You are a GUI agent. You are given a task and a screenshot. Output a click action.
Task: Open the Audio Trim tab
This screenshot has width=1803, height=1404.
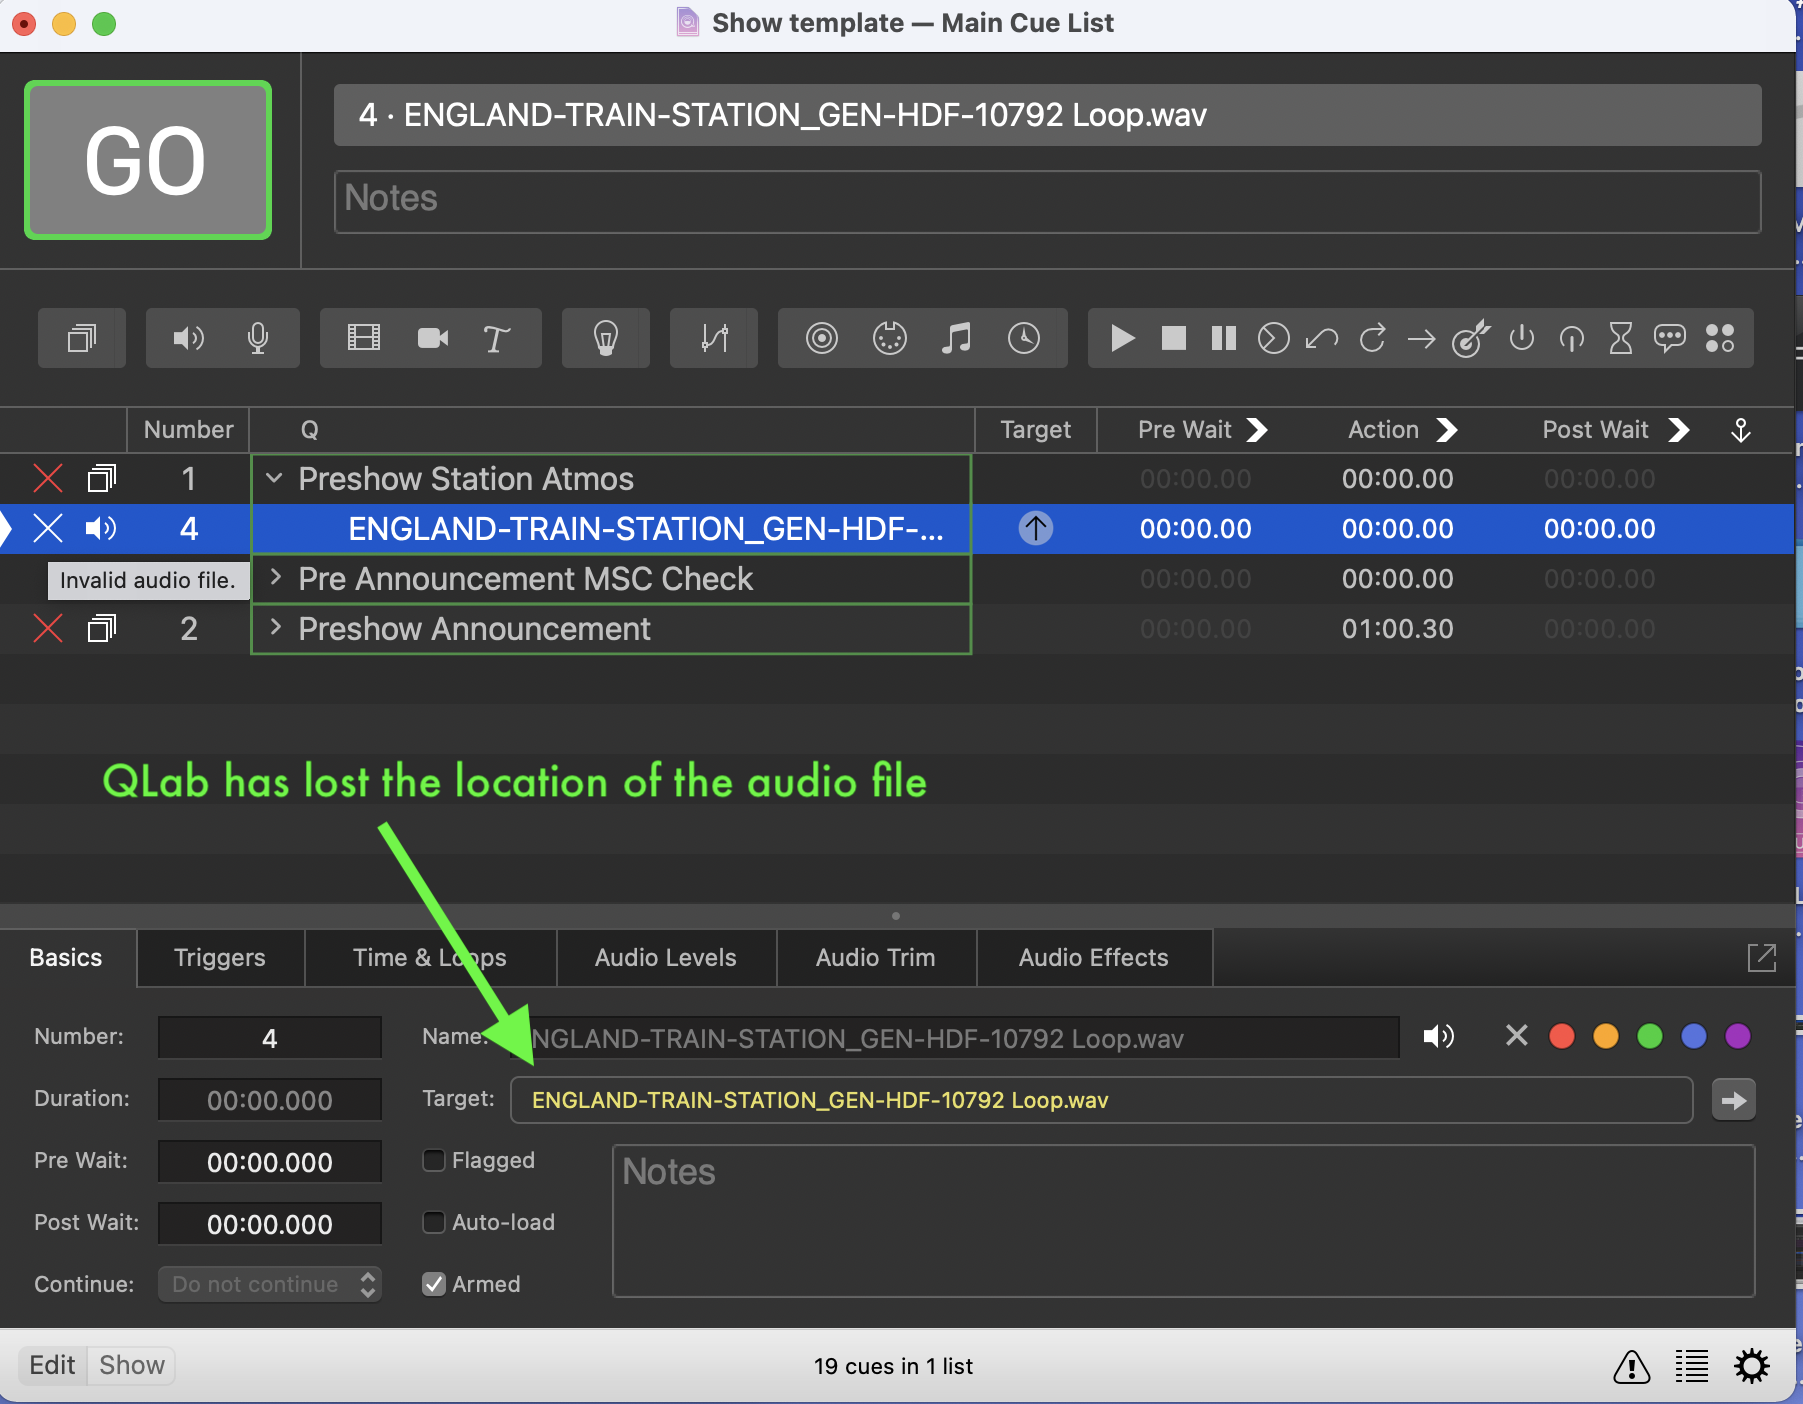click(x=876, y=957)
